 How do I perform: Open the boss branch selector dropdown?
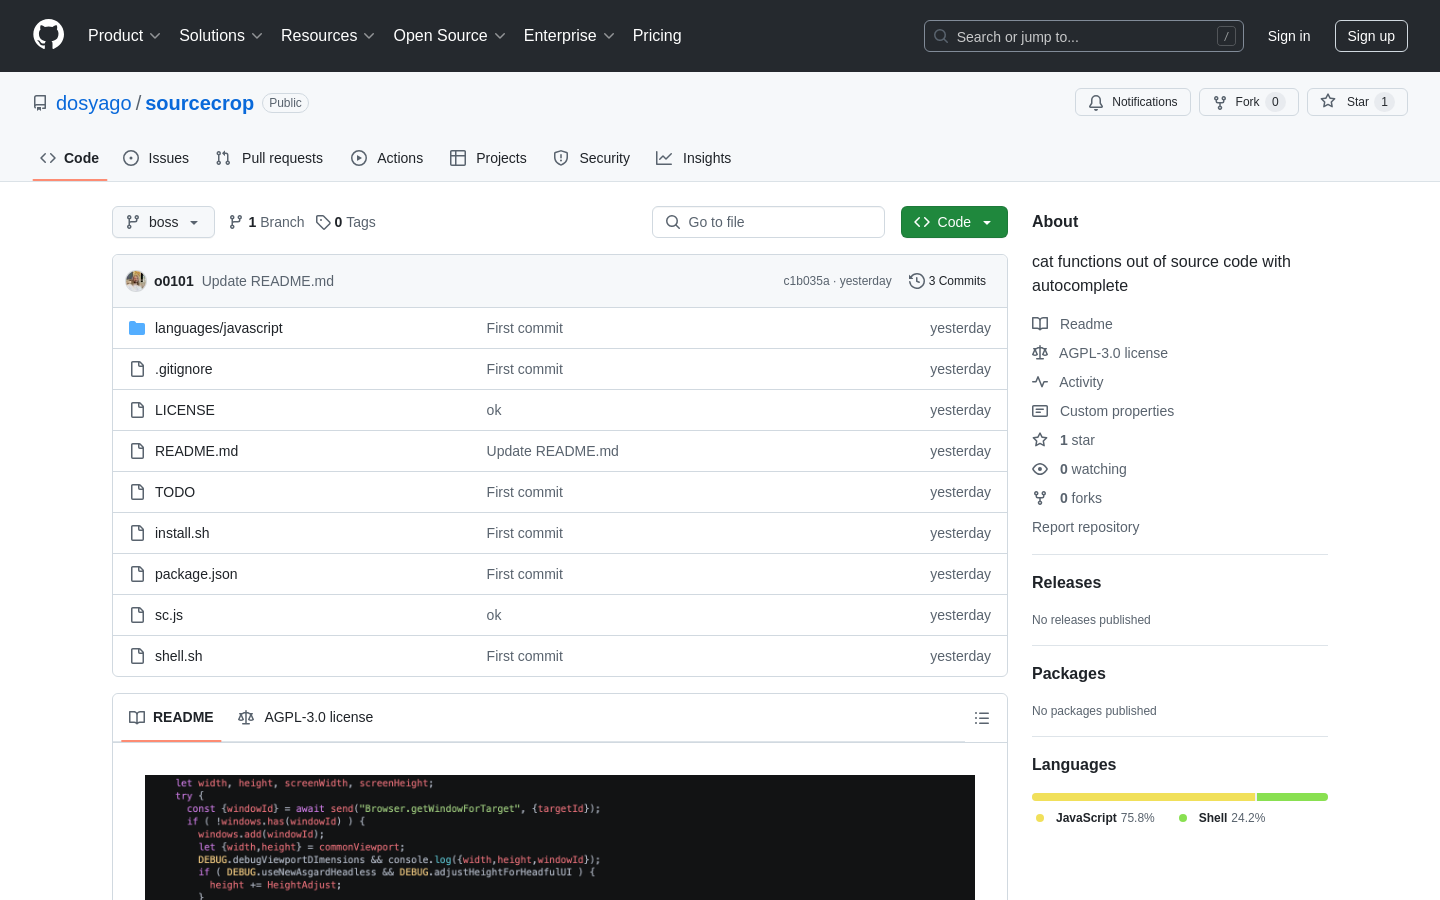(x=163, y=222)
